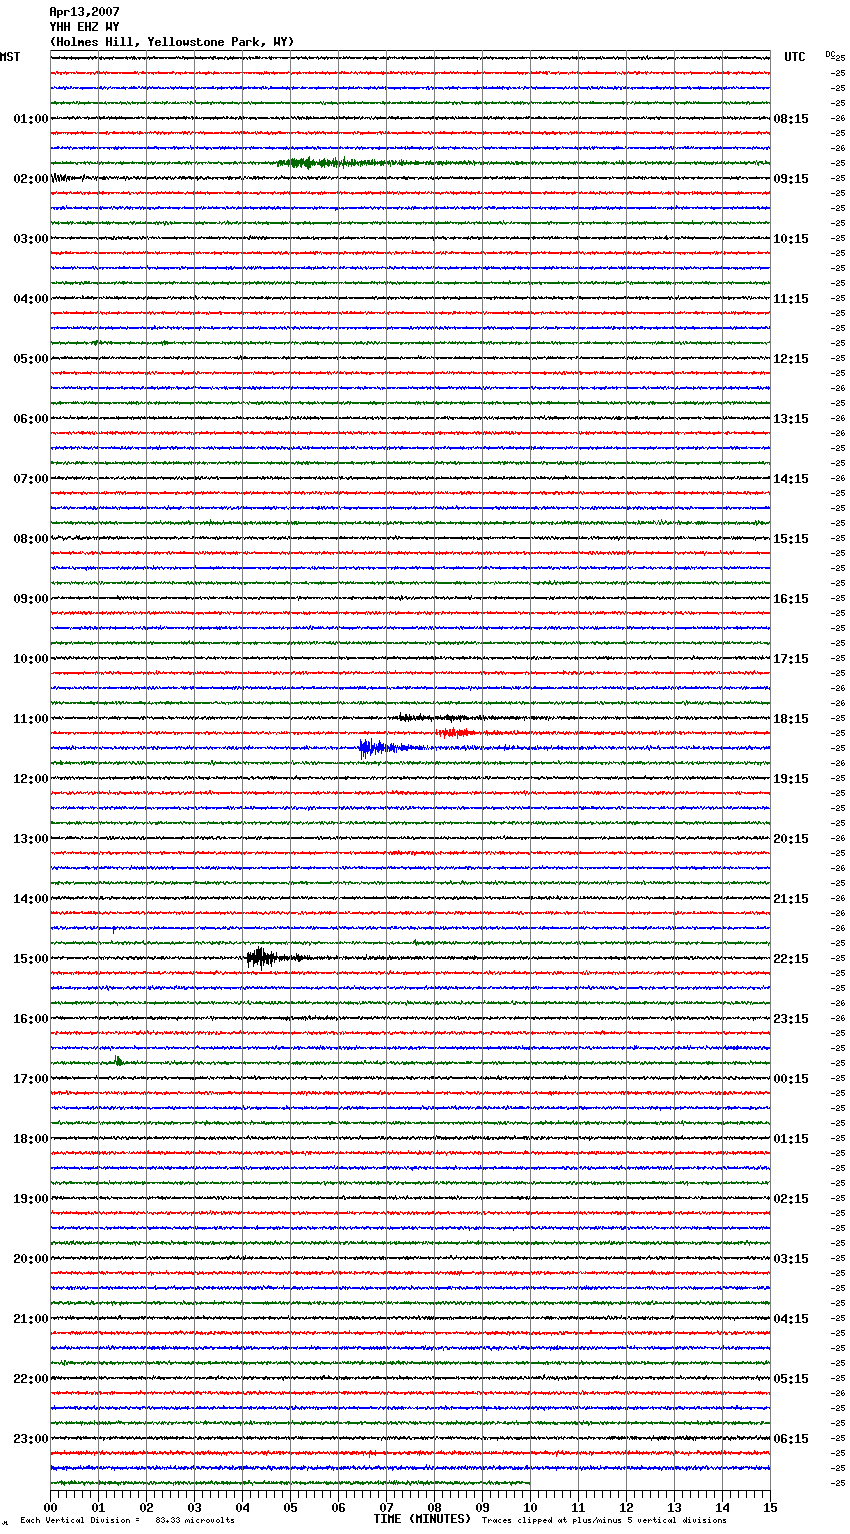Click minute axis tick label 12

[626, 1507]
